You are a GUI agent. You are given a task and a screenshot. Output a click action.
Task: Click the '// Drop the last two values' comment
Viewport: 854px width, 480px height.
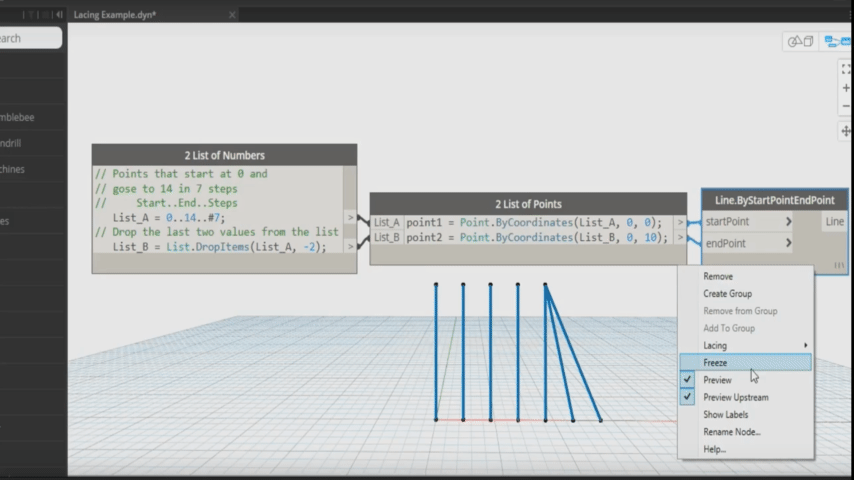[217, 232]
